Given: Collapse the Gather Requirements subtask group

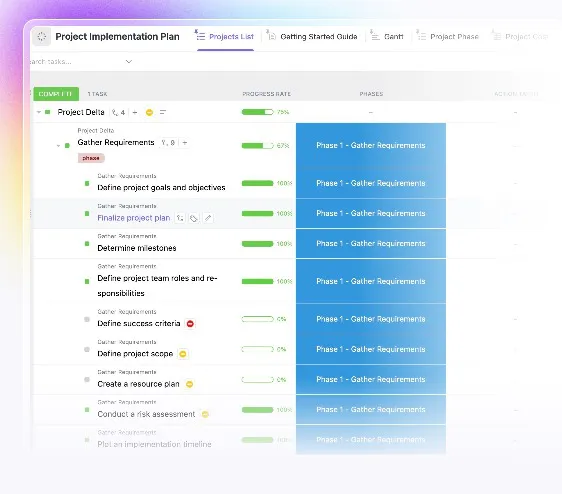Looking at the screenshot, I should tap(58, 146).
